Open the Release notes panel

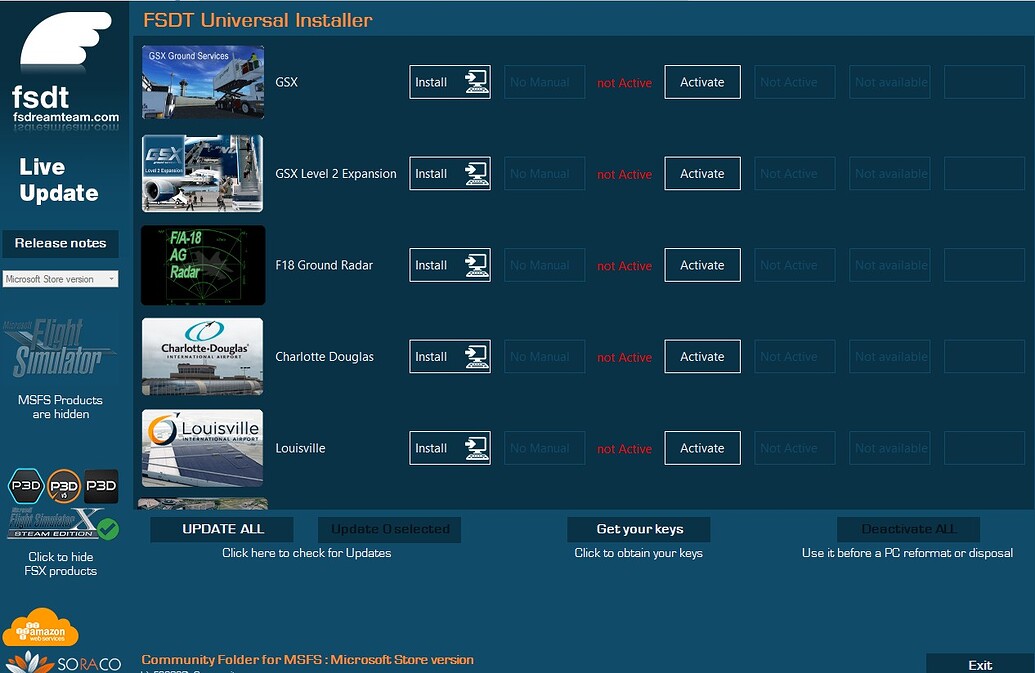(x=61, y=243)
